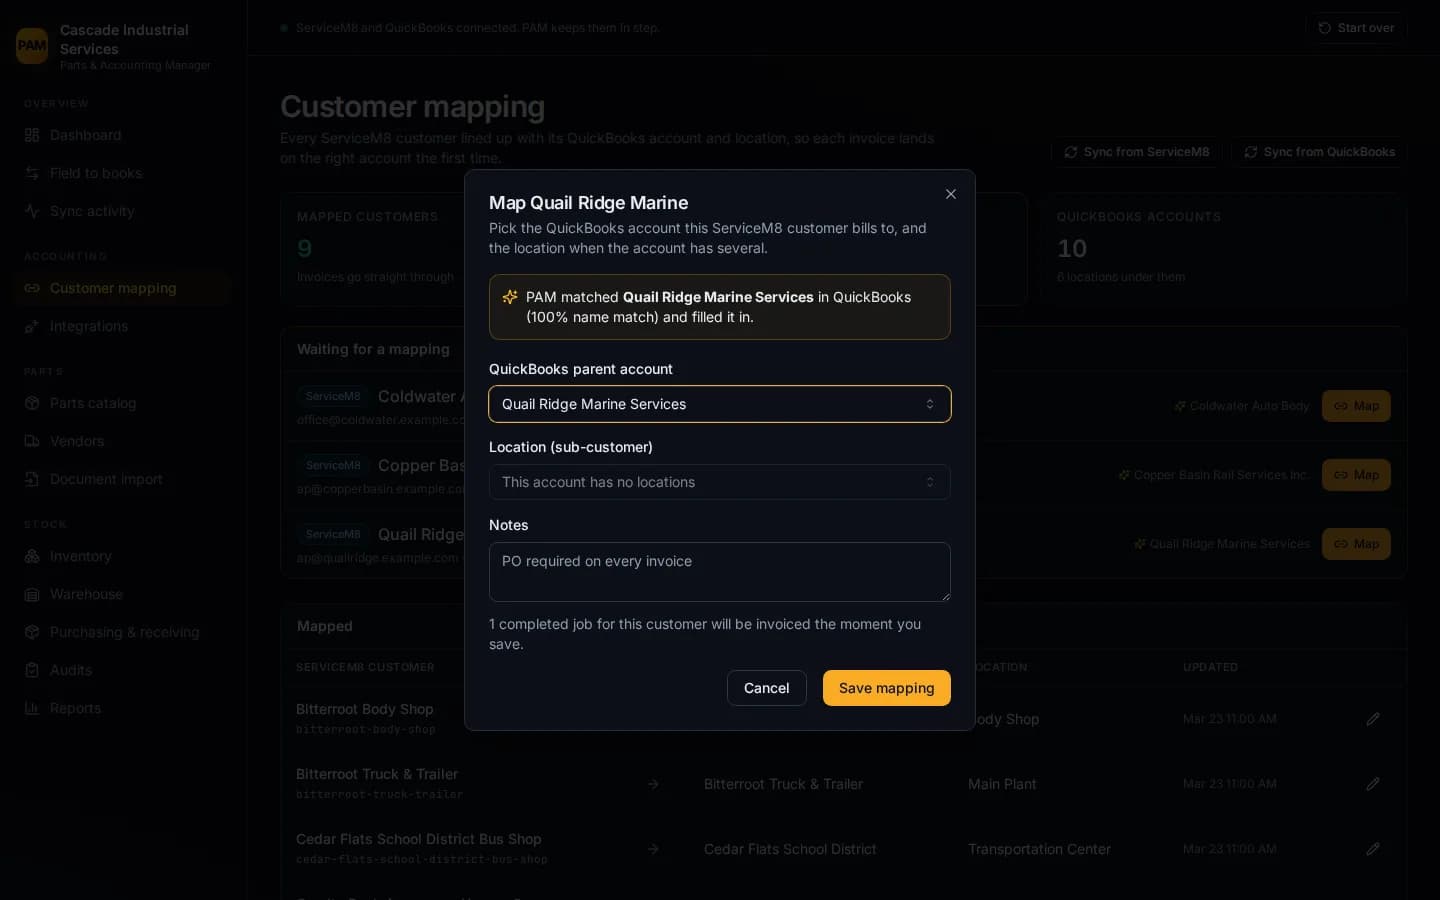Click the Transportation Center location cell
The width and height of the screenshot is (1440, 900).
(x=1039, y=849)
